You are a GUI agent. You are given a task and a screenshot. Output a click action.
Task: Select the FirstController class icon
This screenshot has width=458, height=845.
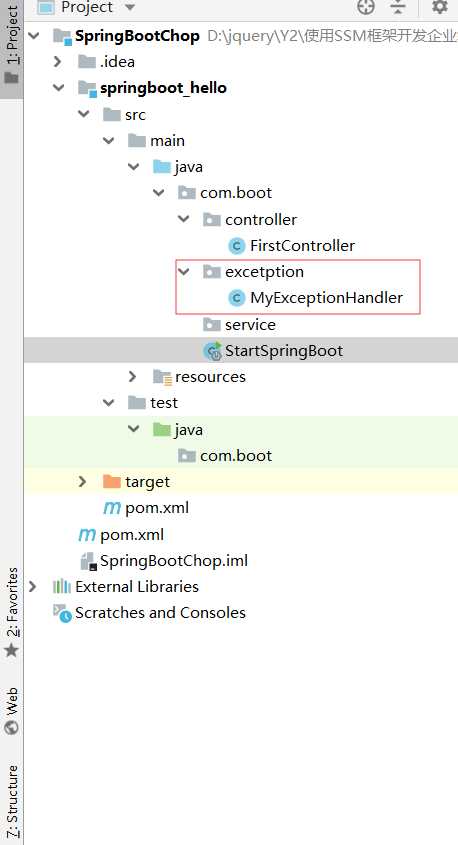pos(237,246)
